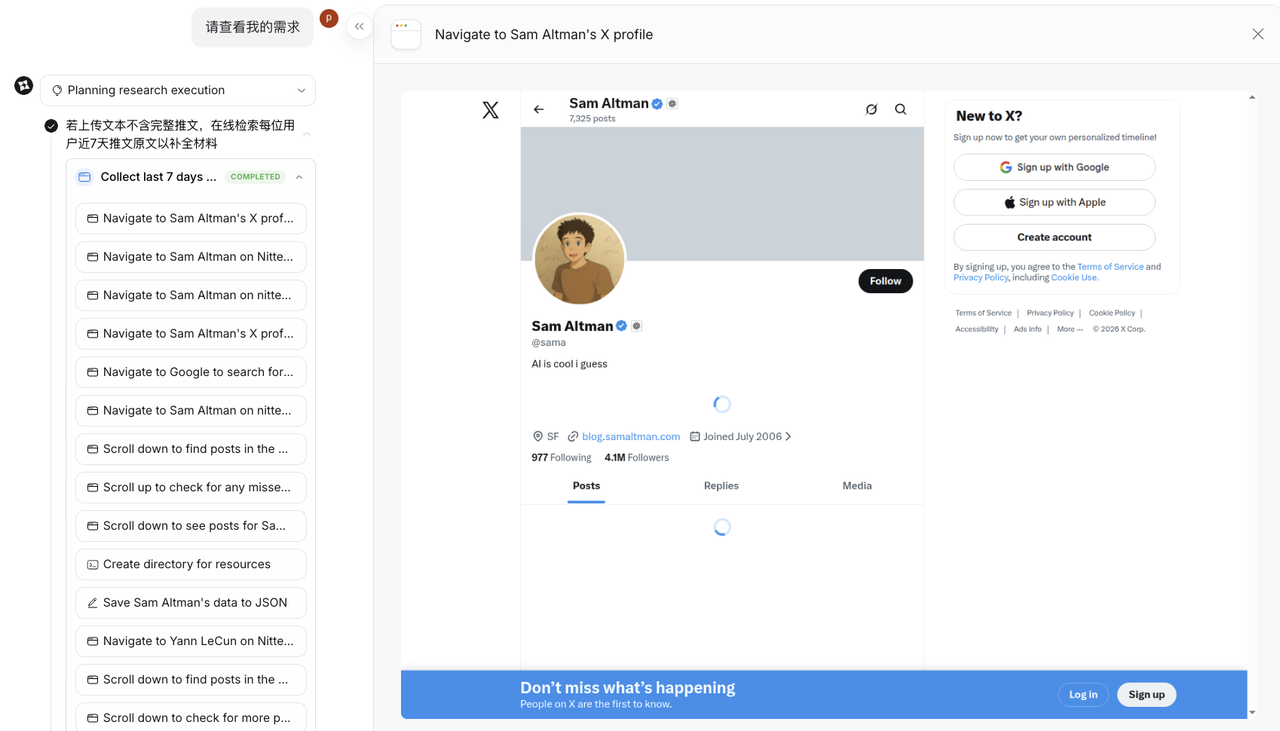This screenshot has width=1280, height=731.
Task: Click the X logo in the browser view
Action: pos(490,109)
